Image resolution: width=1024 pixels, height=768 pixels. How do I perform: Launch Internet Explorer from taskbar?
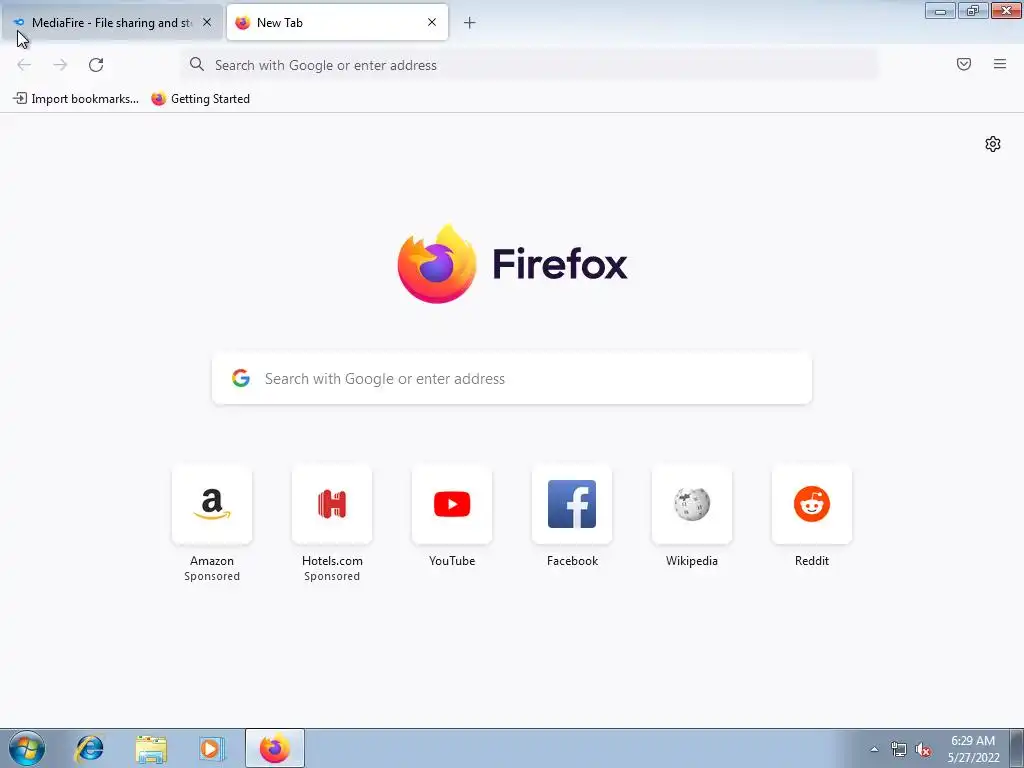pos(89,748)
